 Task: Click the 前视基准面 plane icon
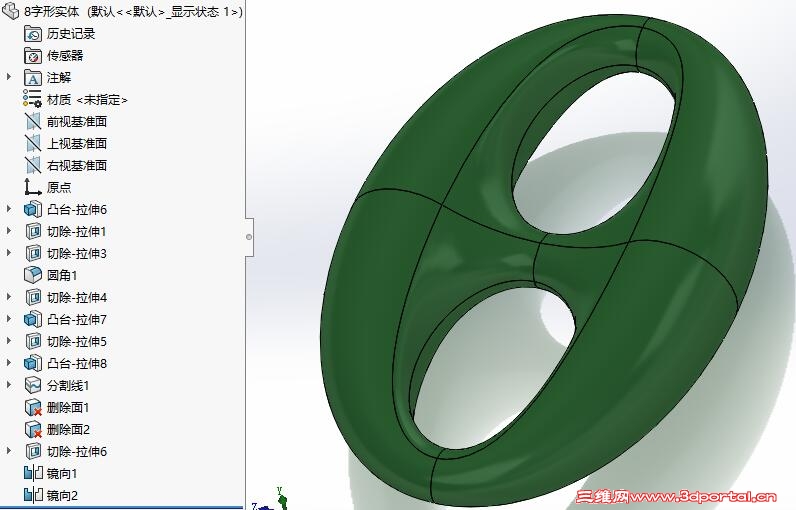pyautogui.click(x=33, y=121)
